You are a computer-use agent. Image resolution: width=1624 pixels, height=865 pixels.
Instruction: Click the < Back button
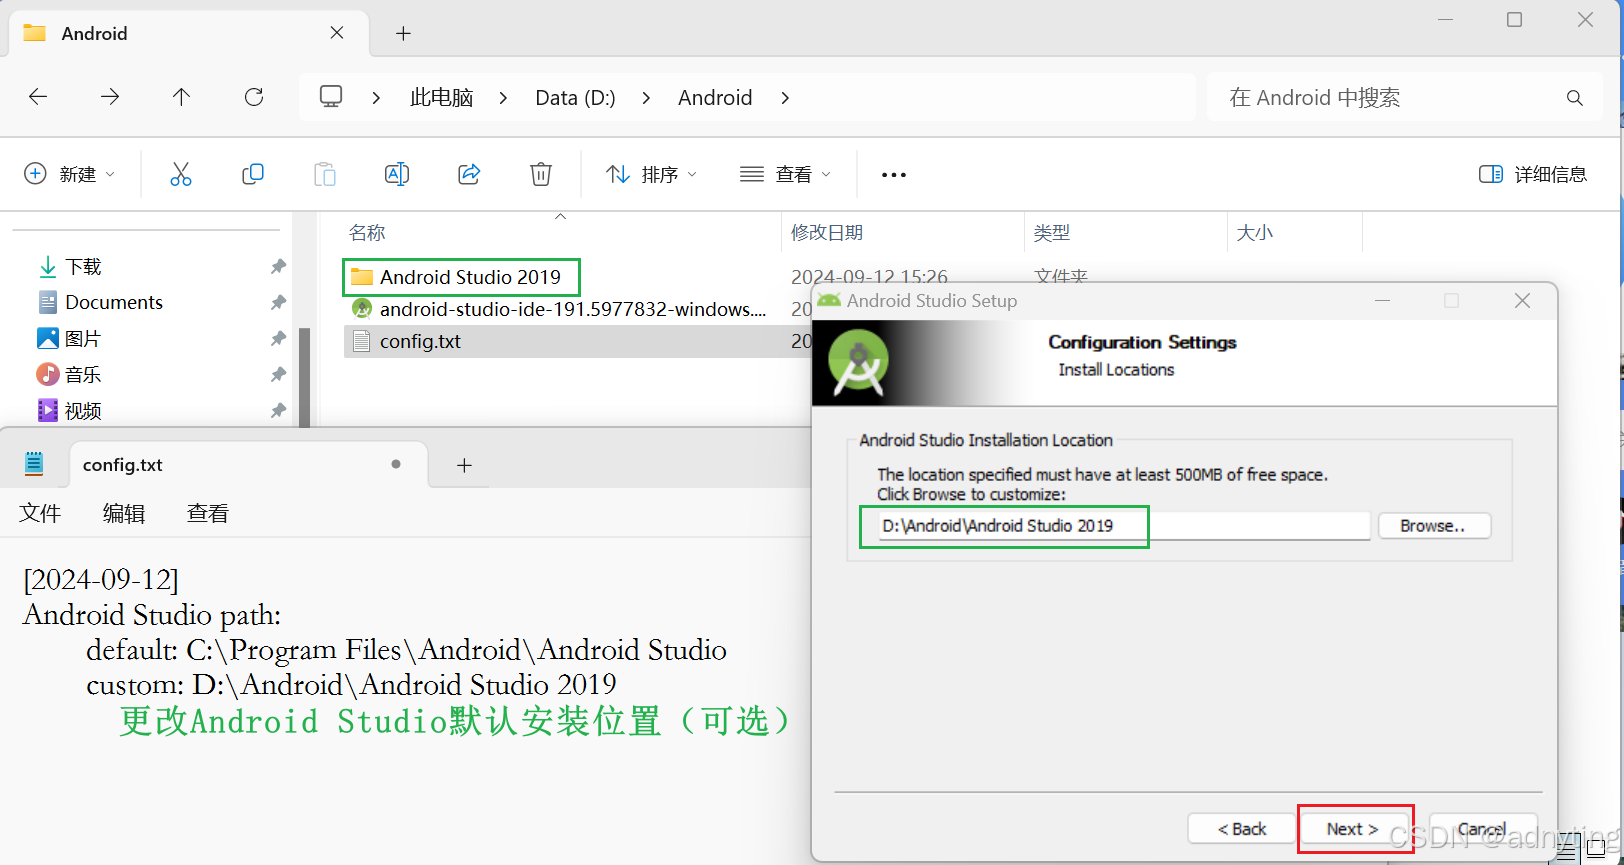1242,829
